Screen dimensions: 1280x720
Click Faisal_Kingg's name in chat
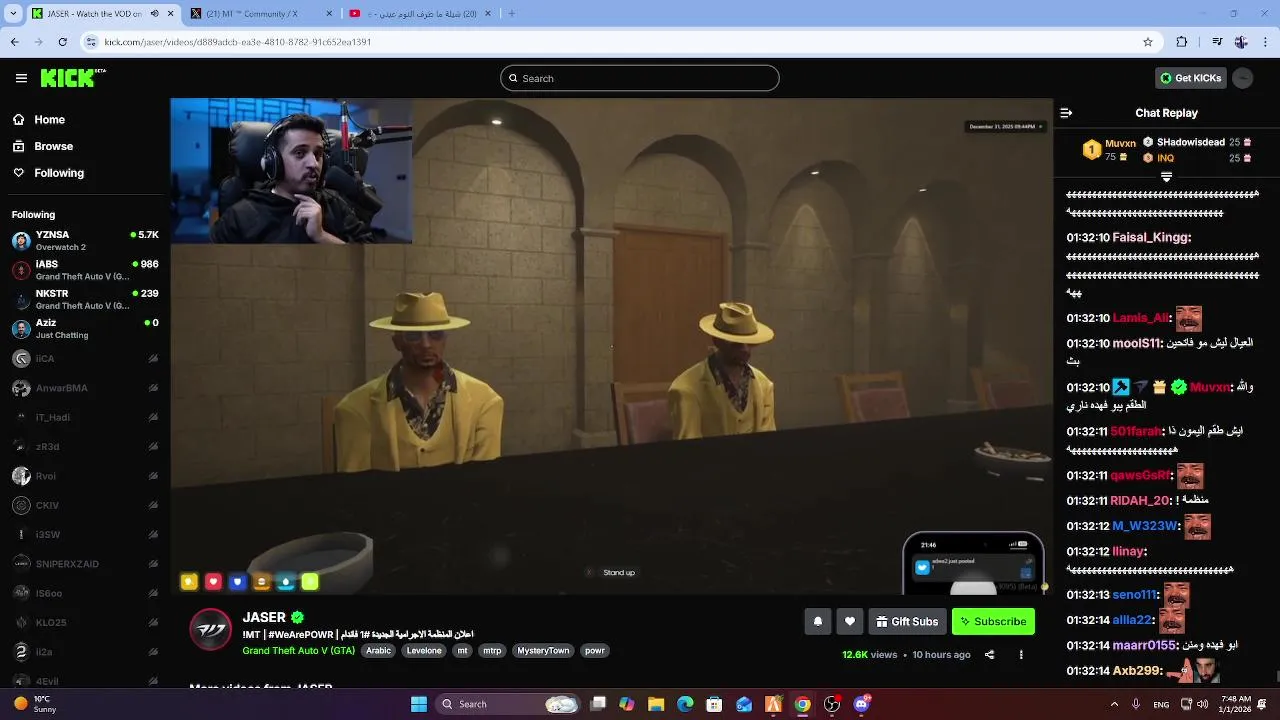(1149, 238)
